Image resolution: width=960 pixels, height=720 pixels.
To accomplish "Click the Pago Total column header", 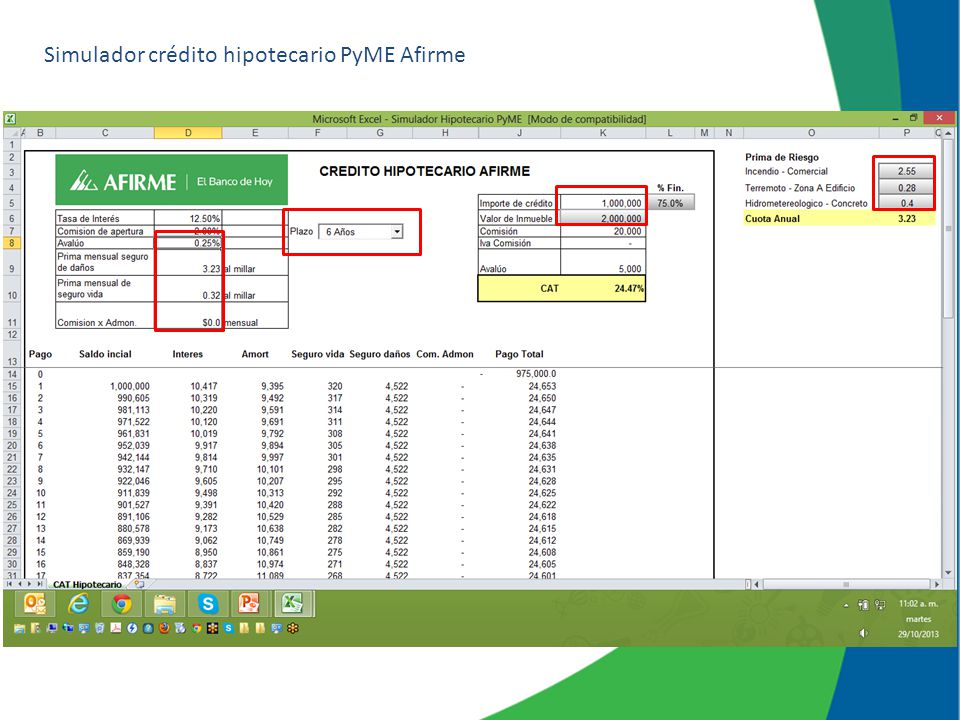I will 519,354.
